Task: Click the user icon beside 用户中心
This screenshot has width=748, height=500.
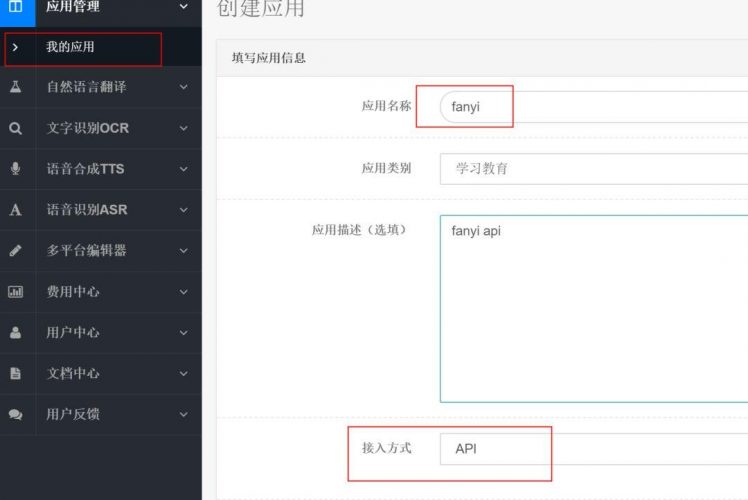Action: (x=16, y=333)
